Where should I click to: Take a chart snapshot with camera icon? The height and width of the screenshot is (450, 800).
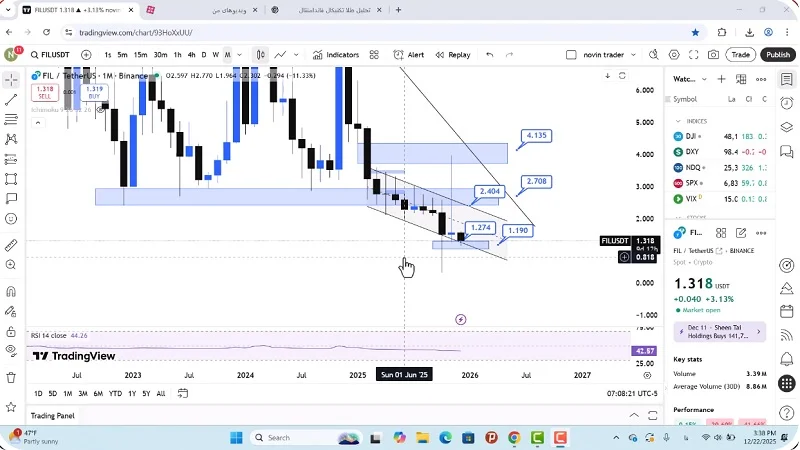click(713, 55)
